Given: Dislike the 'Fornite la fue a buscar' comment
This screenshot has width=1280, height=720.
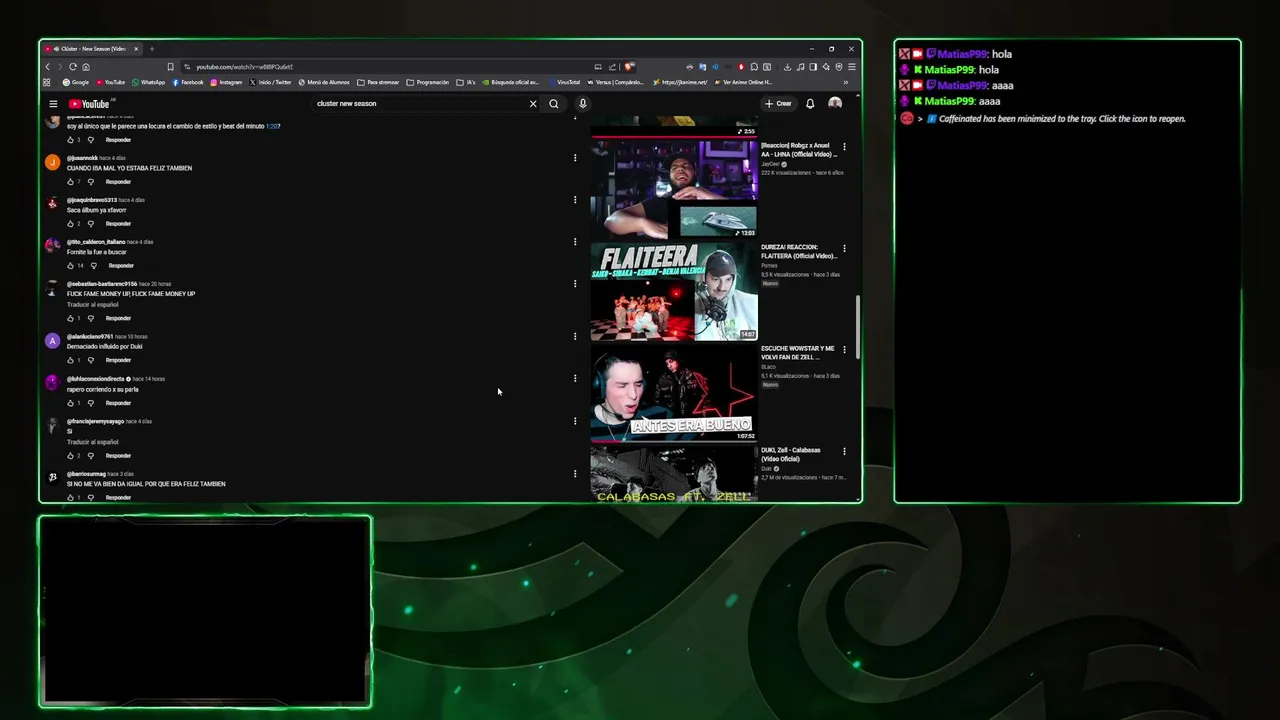Looking at the screenshot, I should point(94,266).
